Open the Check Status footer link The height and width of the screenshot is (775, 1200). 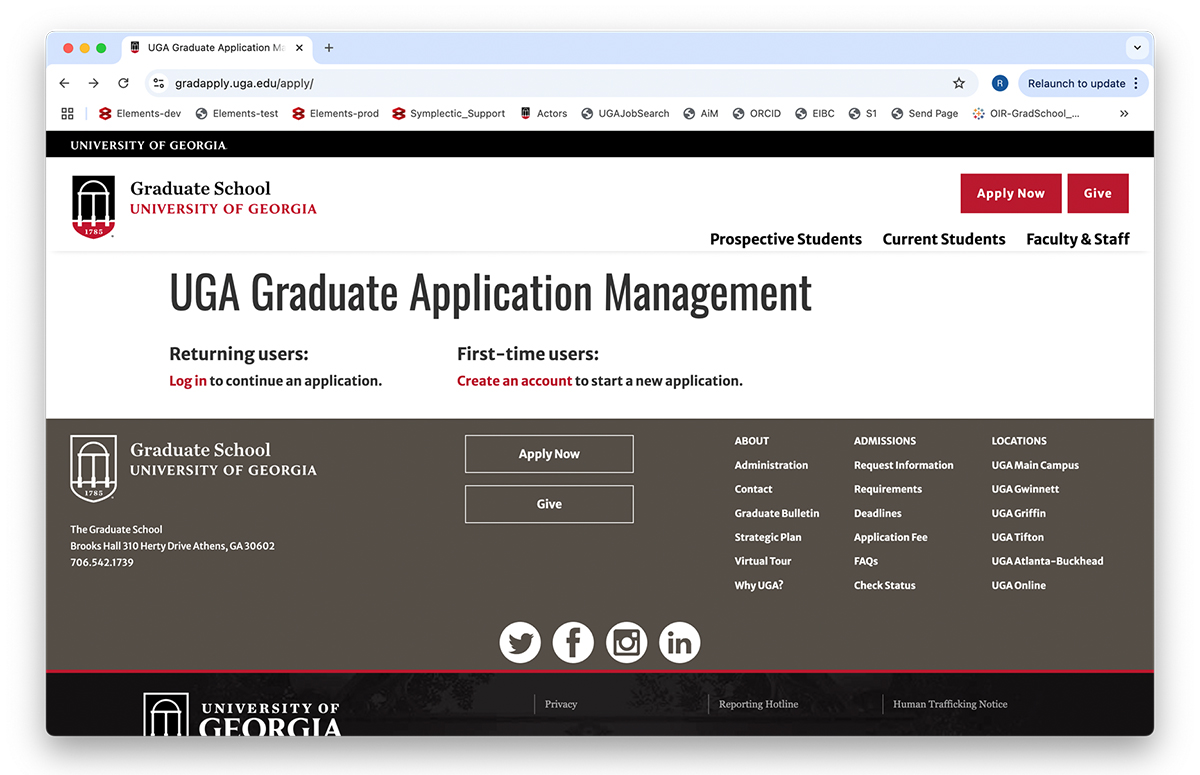pos(885,585)
